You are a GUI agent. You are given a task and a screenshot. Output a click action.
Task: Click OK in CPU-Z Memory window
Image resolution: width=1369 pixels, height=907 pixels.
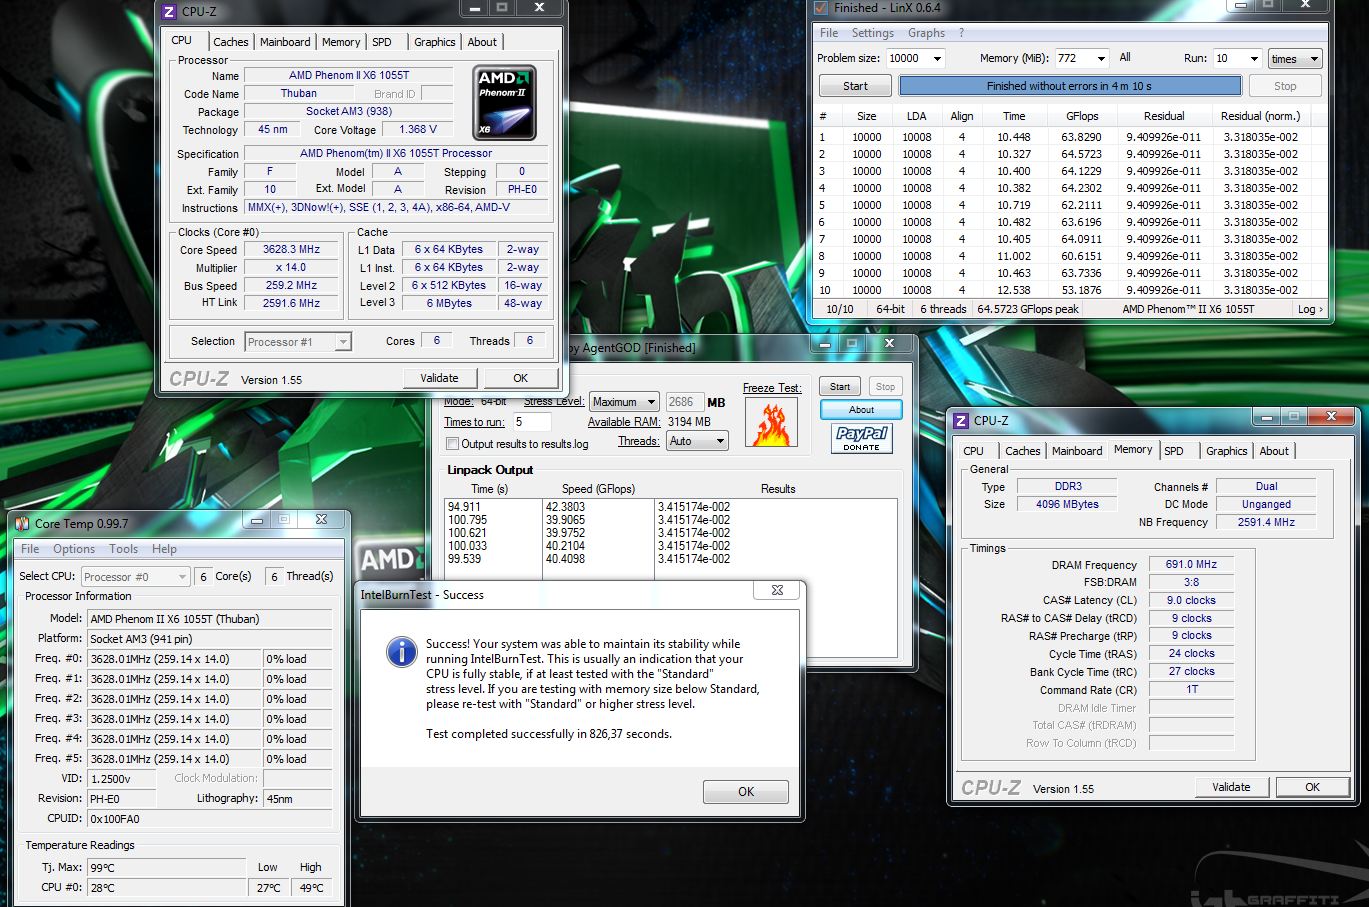(1312, 787)
